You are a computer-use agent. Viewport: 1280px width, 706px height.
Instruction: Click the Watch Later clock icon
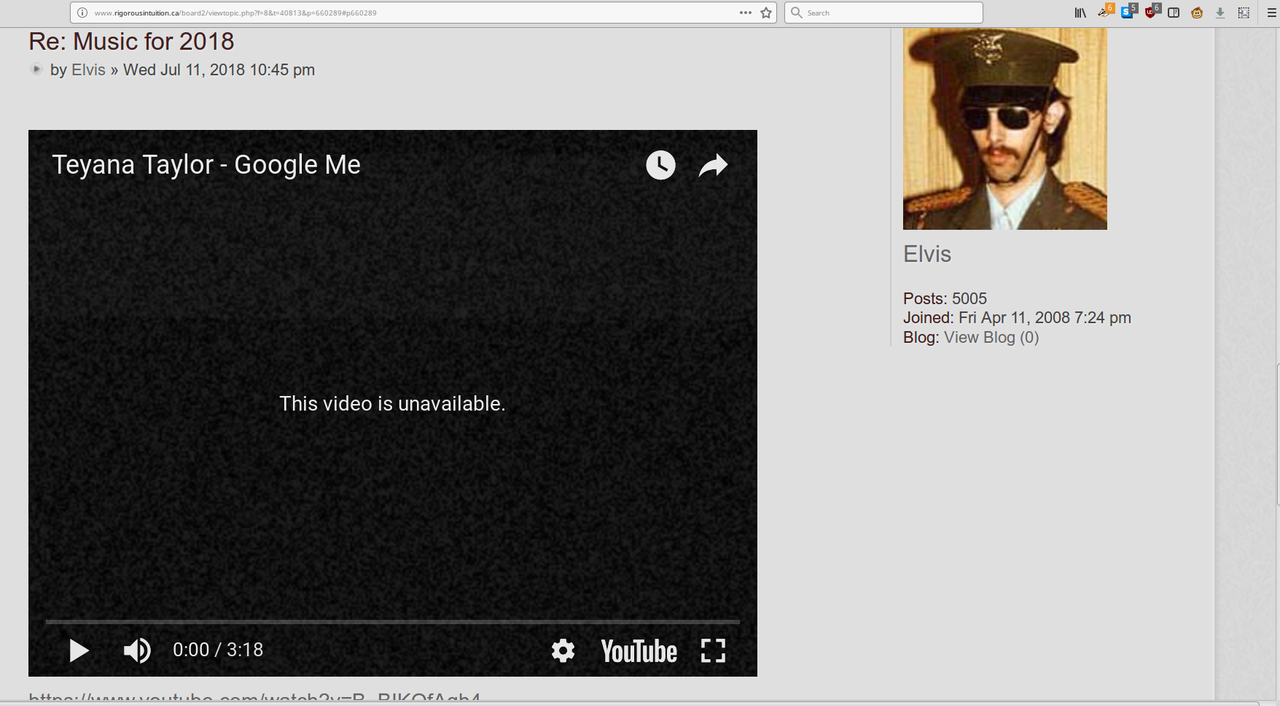pyautogui.click(x=660, y=165)
